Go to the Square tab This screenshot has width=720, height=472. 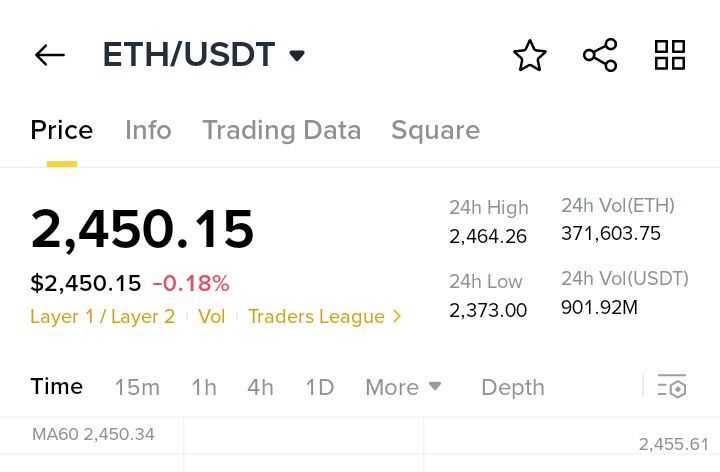[x=435, y=130]
